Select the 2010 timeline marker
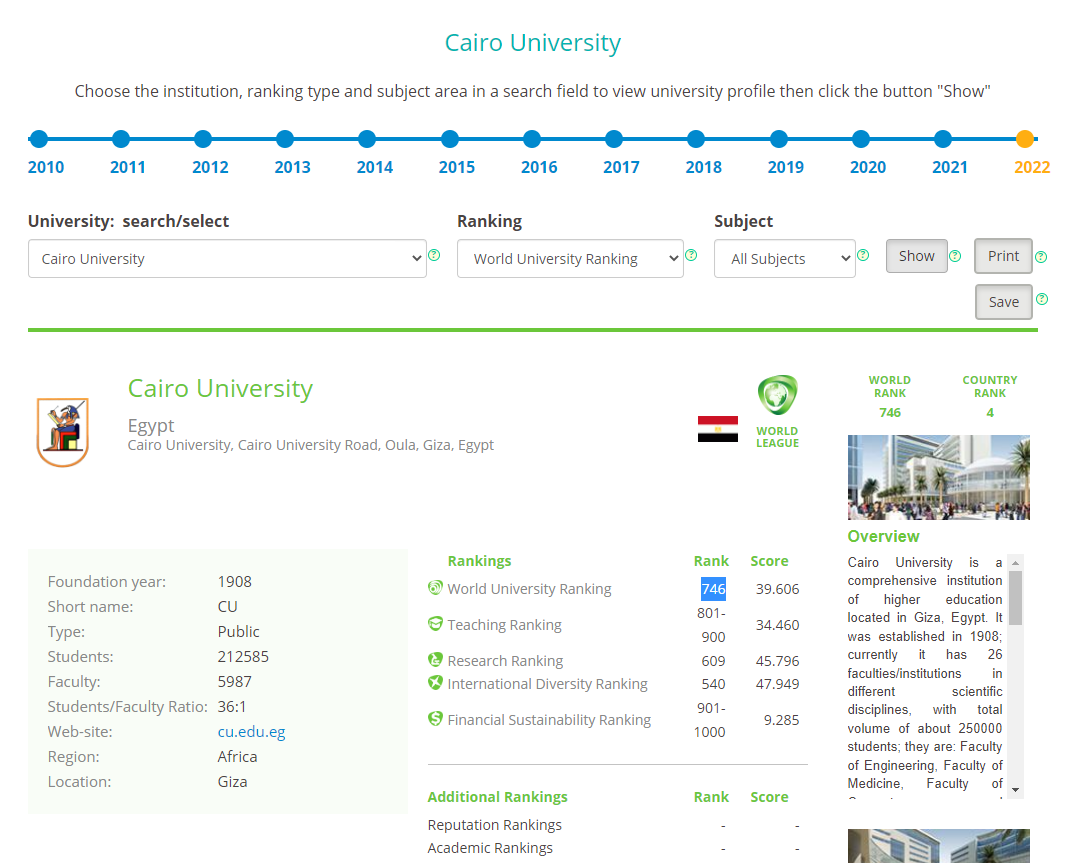1084x863 pixels. click(39, 139)
